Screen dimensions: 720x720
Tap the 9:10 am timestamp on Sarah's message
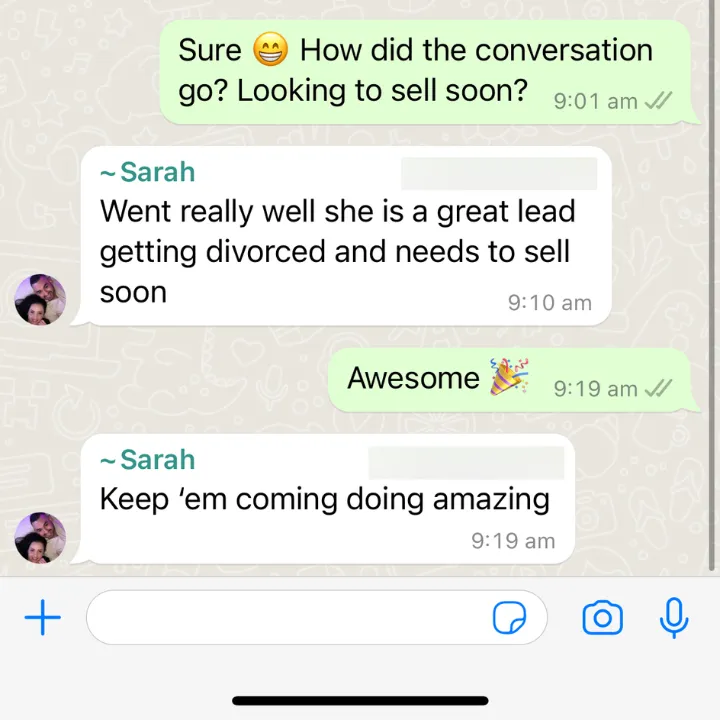(550, 303)
